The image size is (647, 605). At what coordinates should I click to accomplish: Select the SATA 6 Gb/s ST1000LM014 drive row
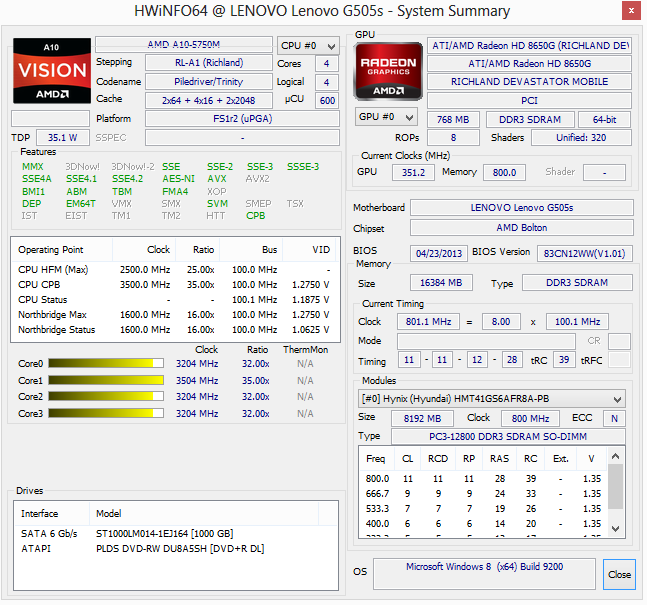click(x=176, y=534)
